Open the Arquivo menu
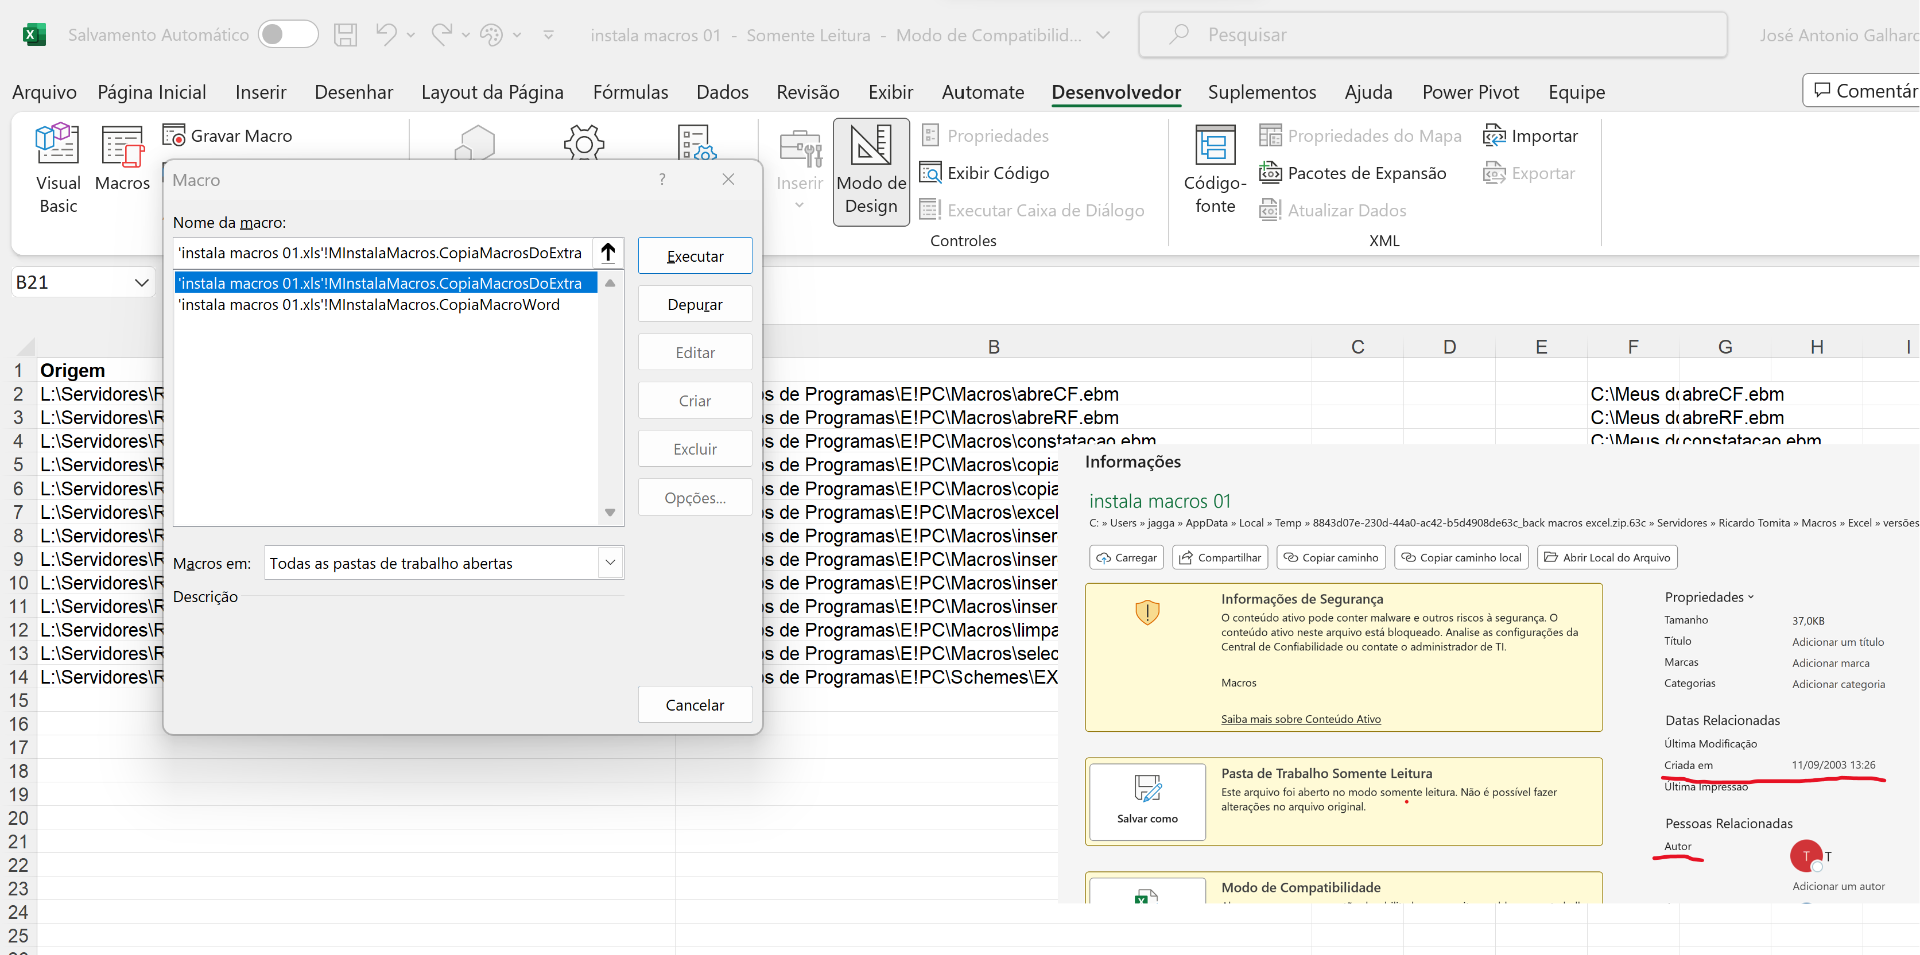1920x955 pixels. tap(44, 92)
